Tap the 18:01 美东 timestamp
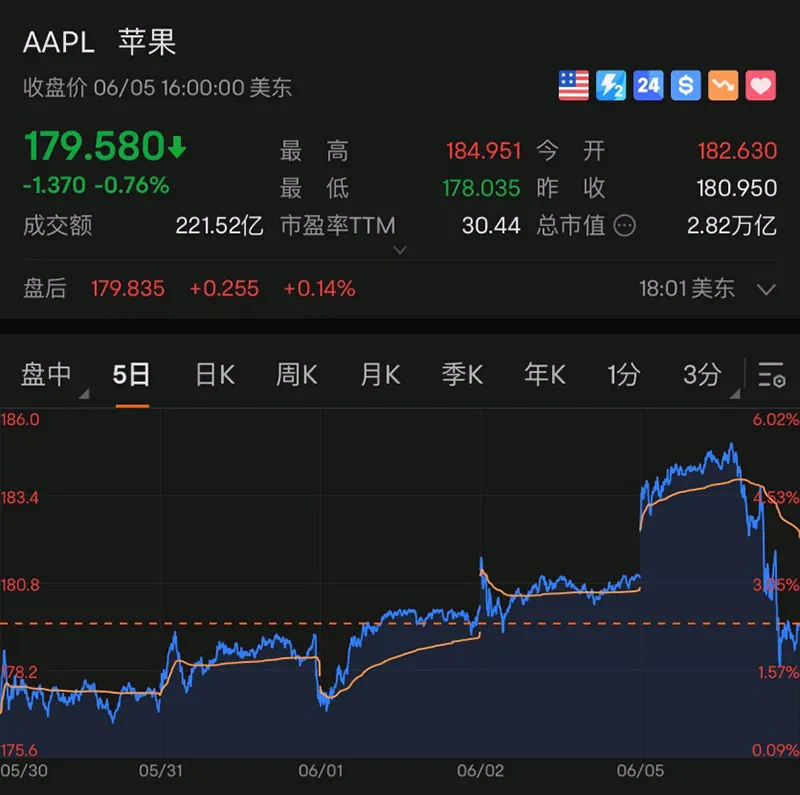800x795 pixels. click(x=687, y=289)
